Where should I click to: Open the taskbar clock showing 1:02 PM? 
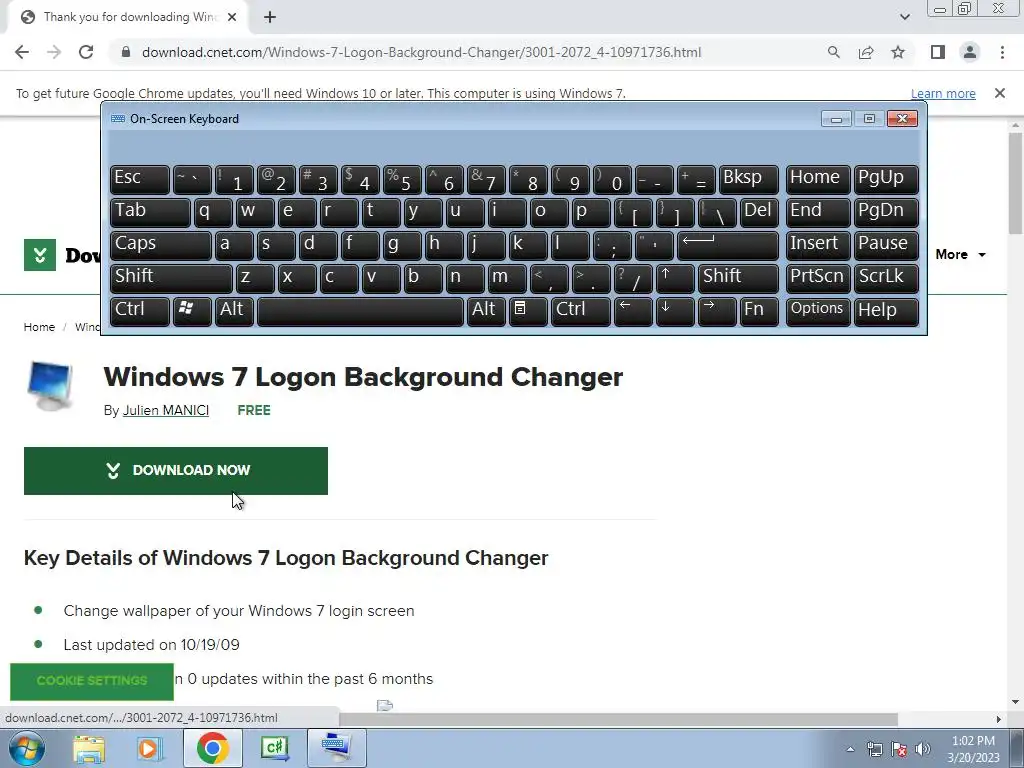pyautogui.click(x=973, y=749)
